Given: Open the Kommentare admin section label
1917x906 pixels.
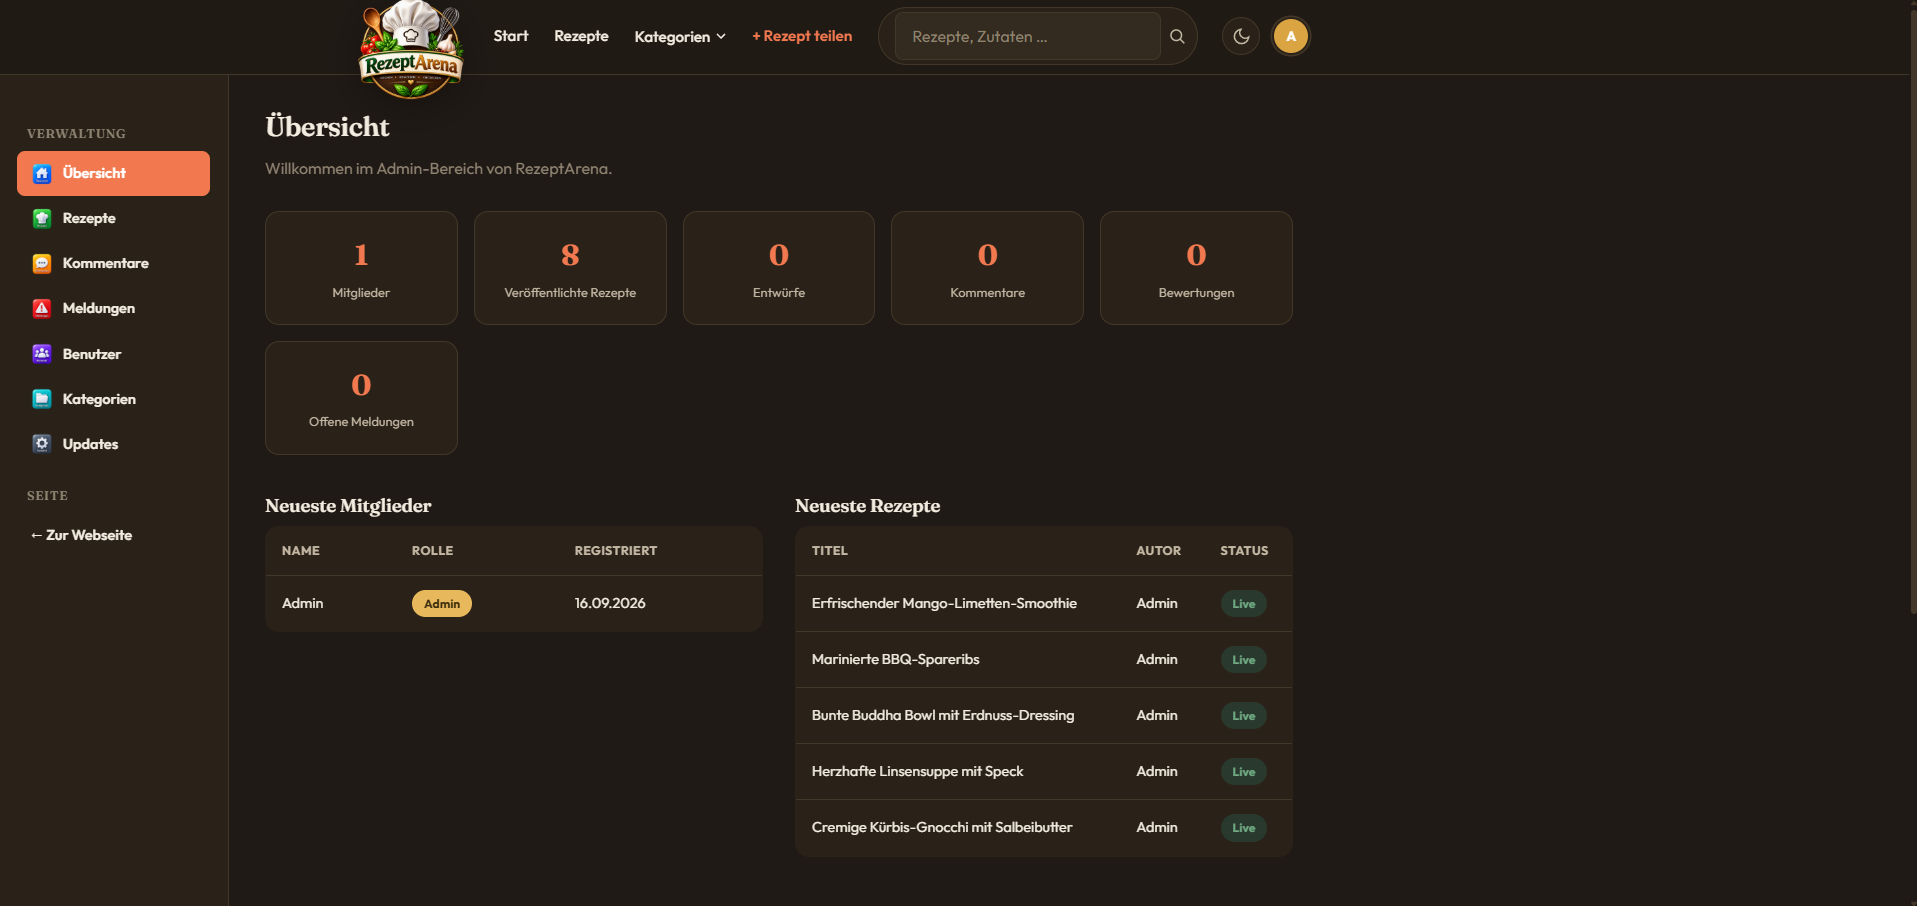Looking at the screenshot, I should [106, 263].
